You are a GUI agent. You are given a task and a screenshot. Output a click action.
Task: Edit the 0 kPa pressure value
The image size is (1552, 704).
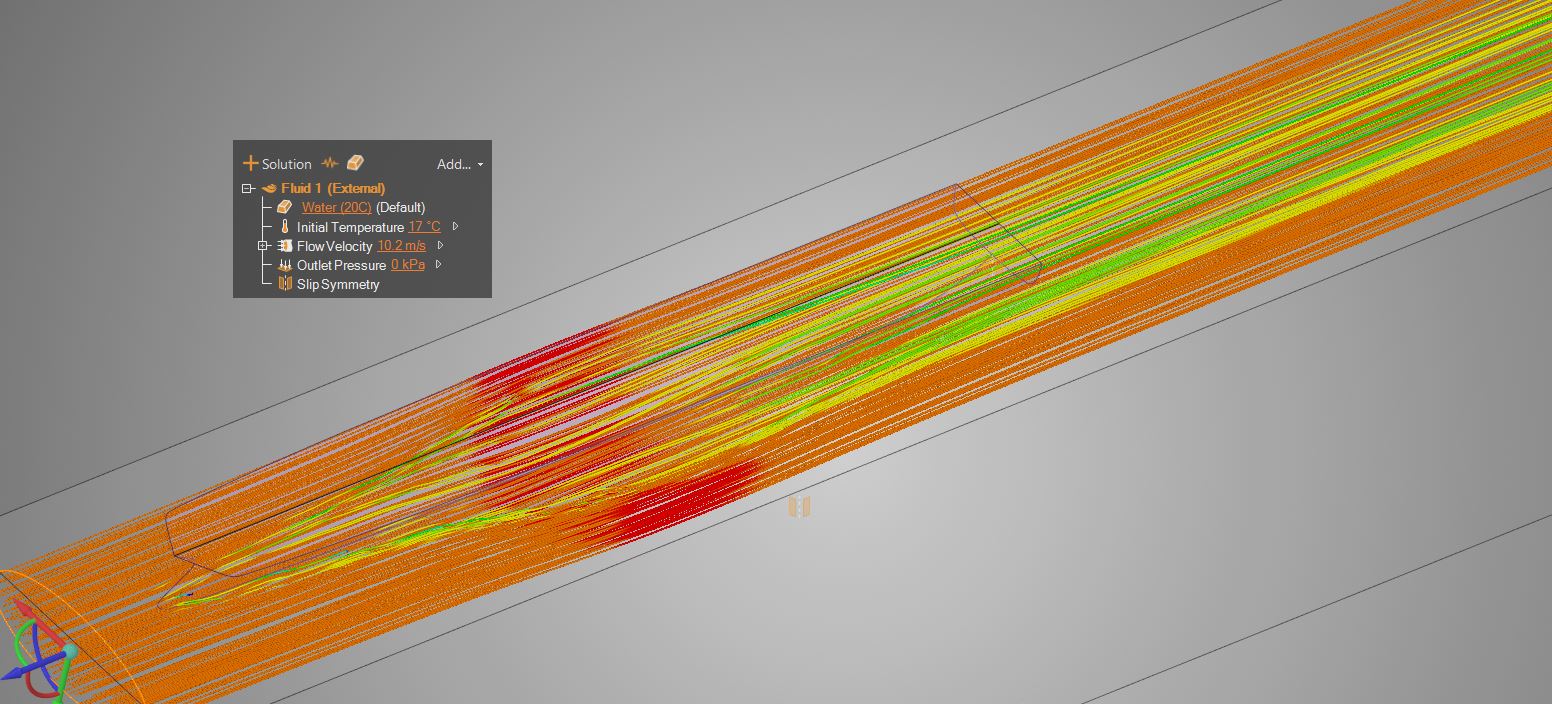408,265
